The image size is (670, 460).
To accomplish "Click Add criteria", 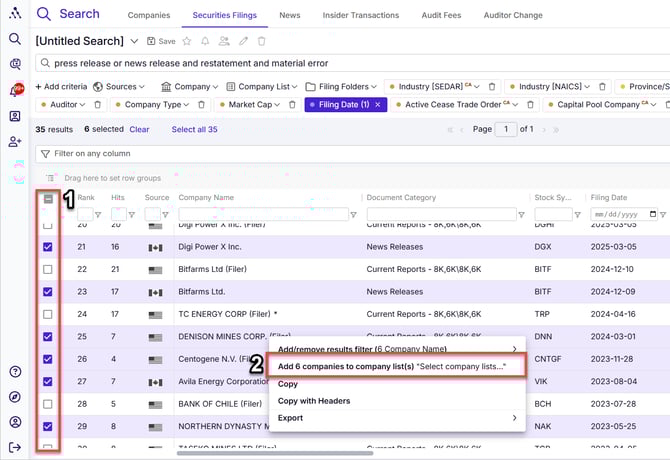I will [x=61, y=86].
